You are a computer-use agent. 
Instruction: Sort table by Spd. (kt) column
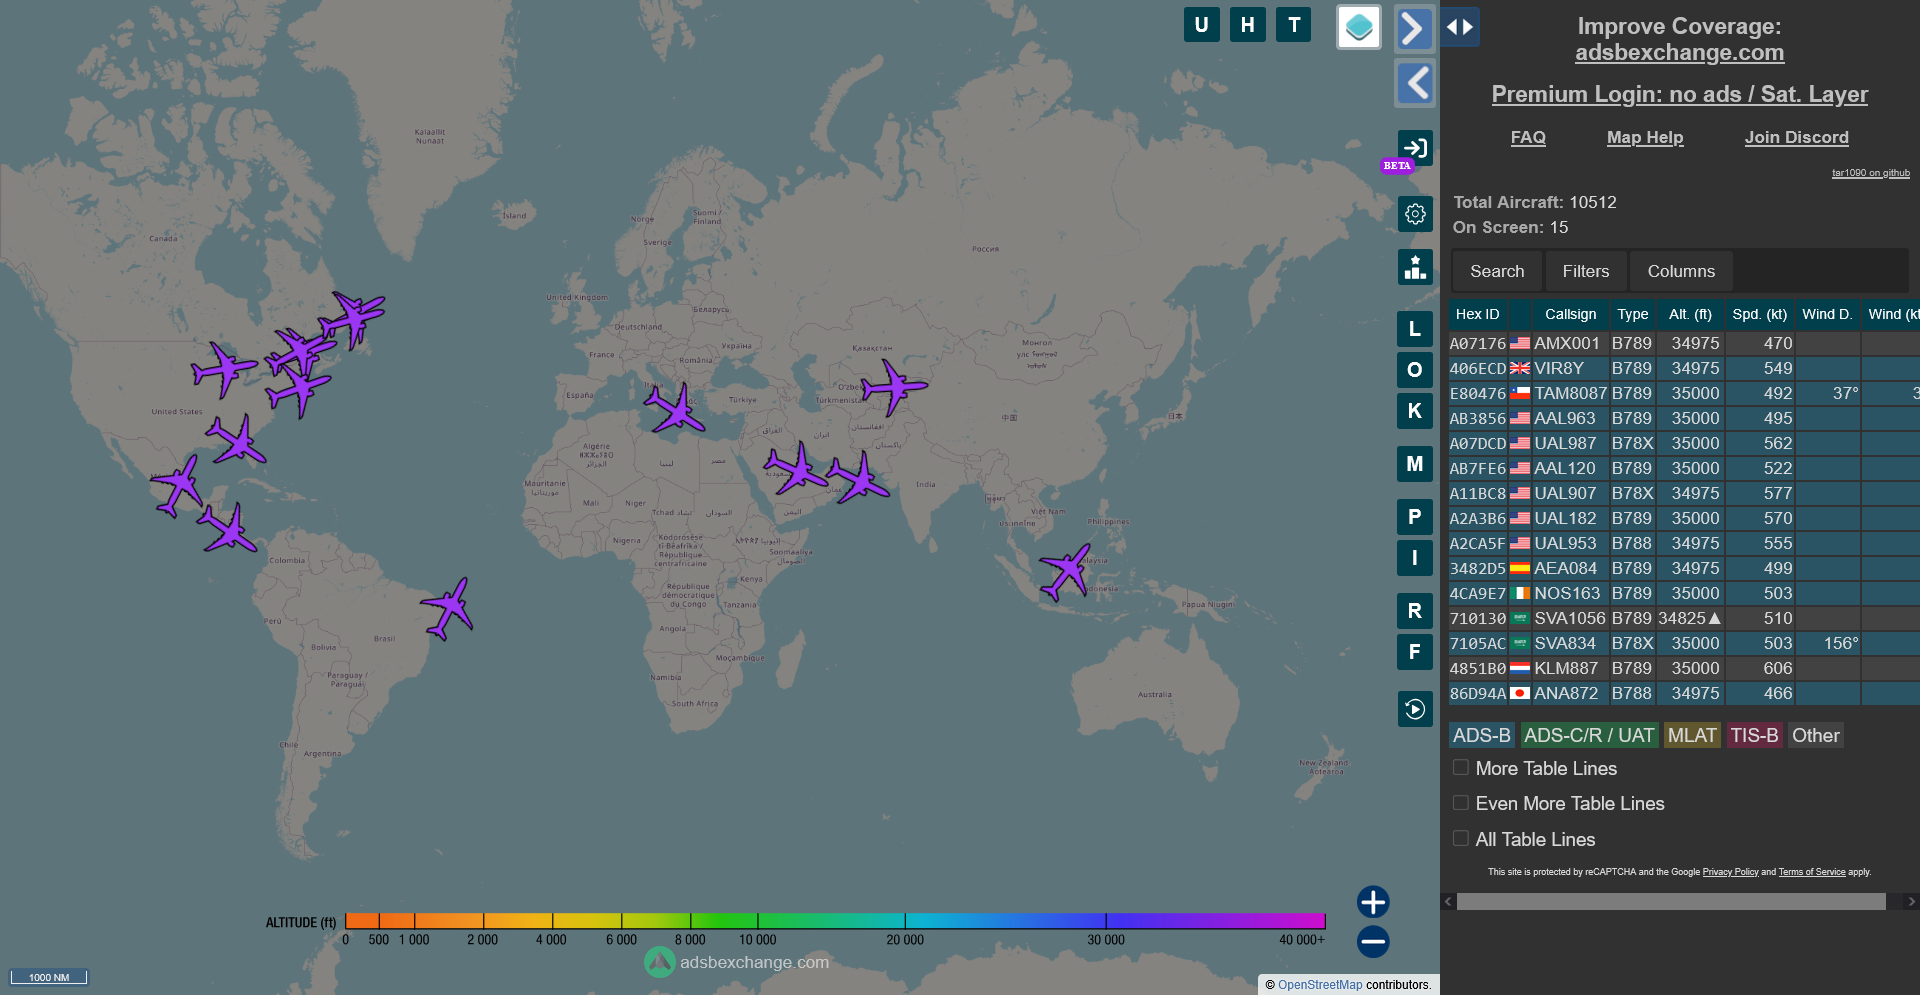click(x=1759, y=314)
